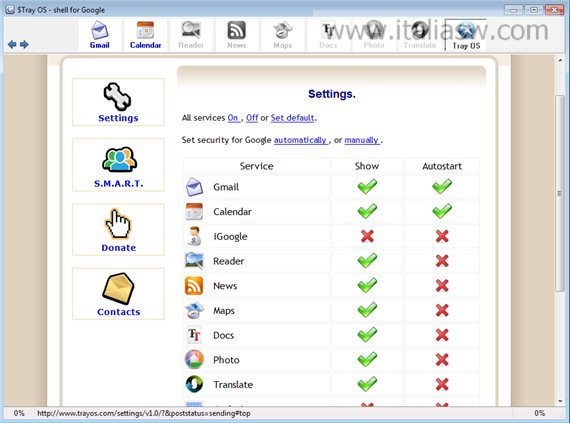Click the Translate icon in services table
This screenshot has width=570, height=423.
tap(194, 384)
